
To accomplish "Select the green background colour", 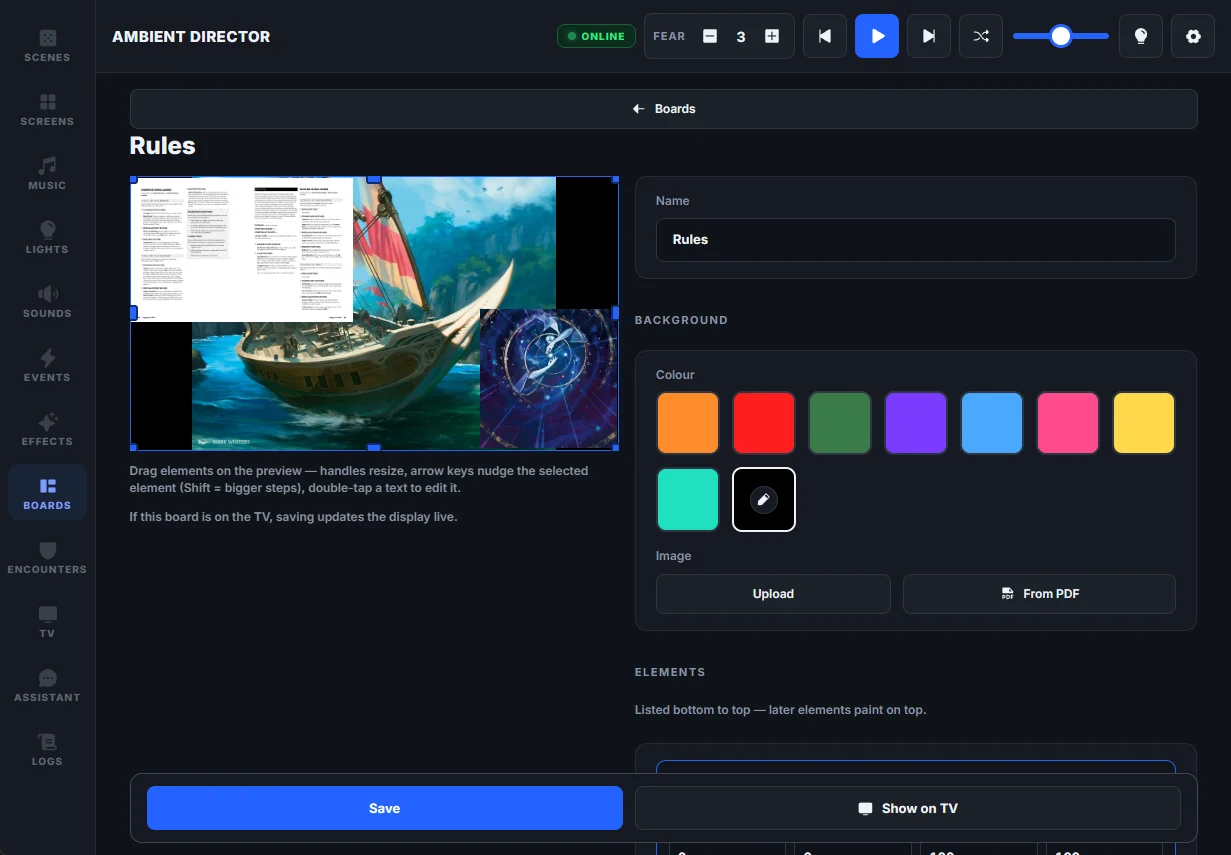I will 840,423.
